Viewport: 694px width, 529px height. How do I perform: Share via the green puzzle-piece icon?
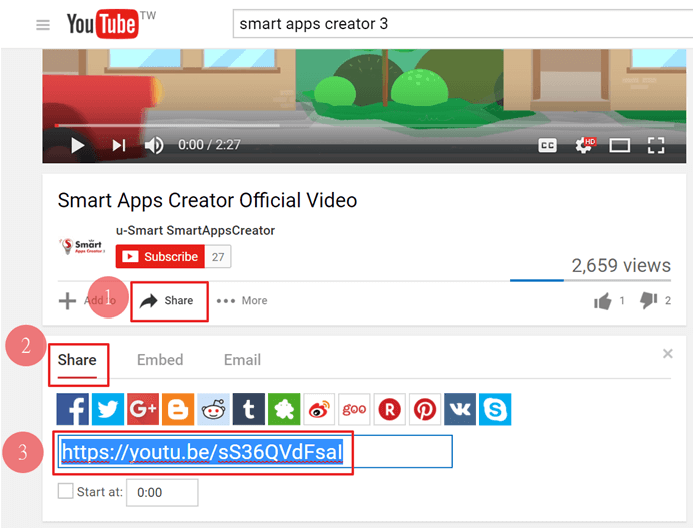[284, 409]
